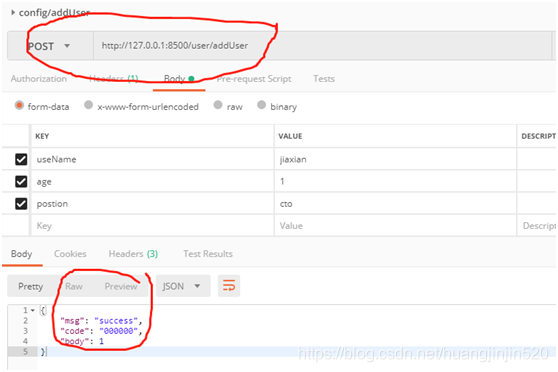
Task: Disable the postion parameter checkbox
Action: point(21,204)
